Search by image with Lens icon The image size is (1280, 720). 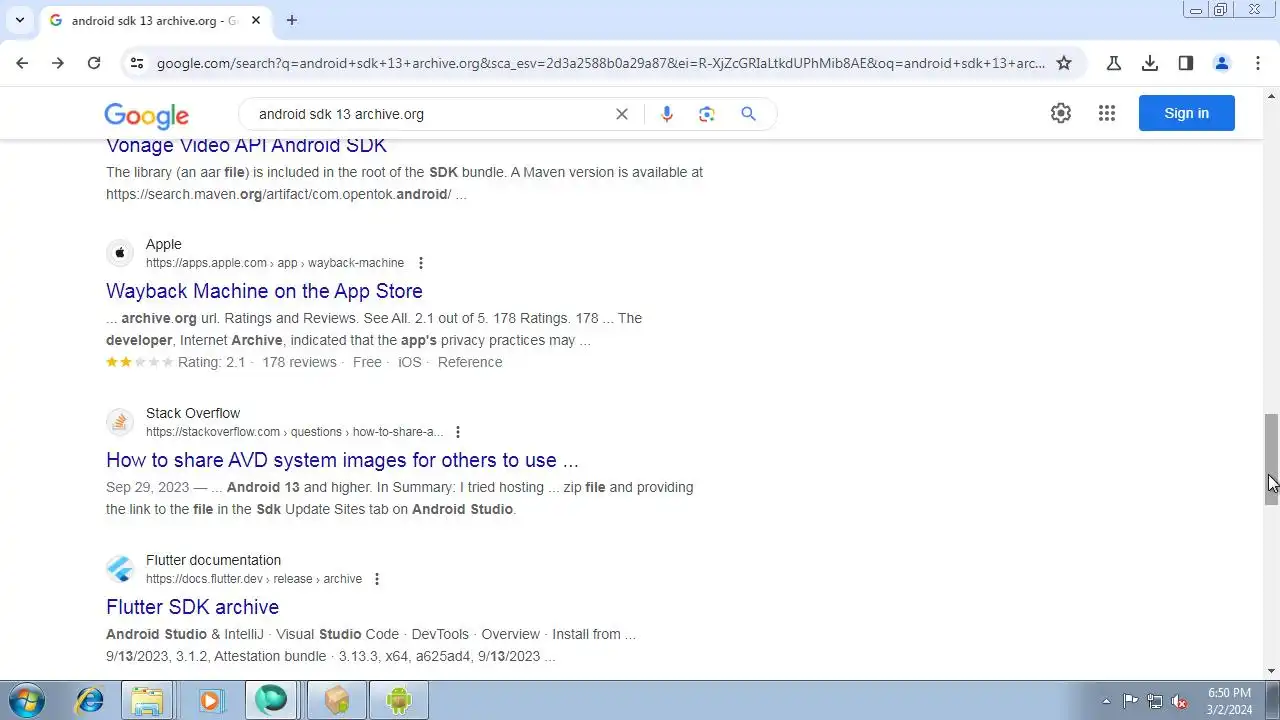point(707,114)
